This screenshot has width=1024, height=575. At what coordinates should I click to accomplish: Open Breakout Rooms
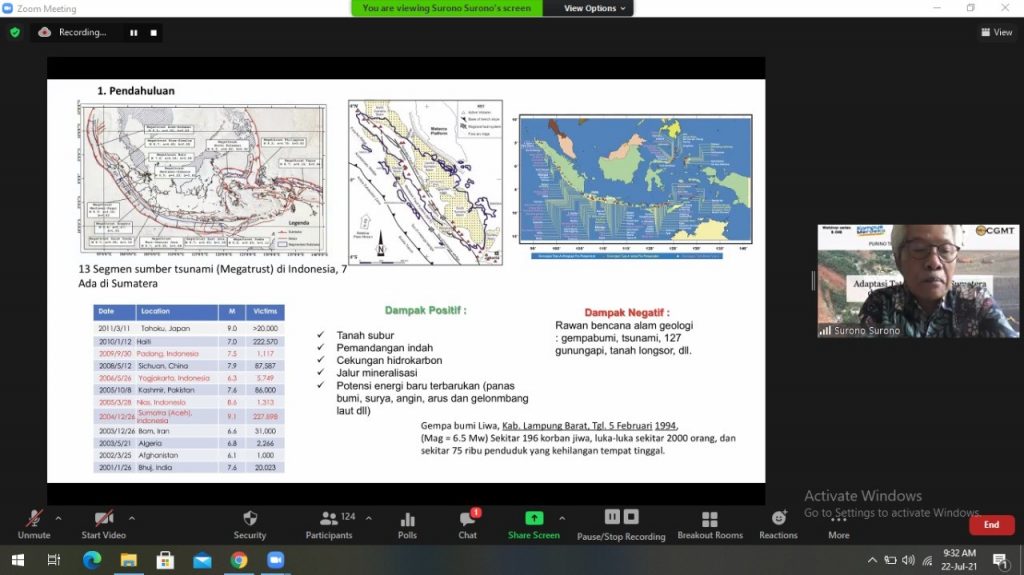tap(710, 525)
